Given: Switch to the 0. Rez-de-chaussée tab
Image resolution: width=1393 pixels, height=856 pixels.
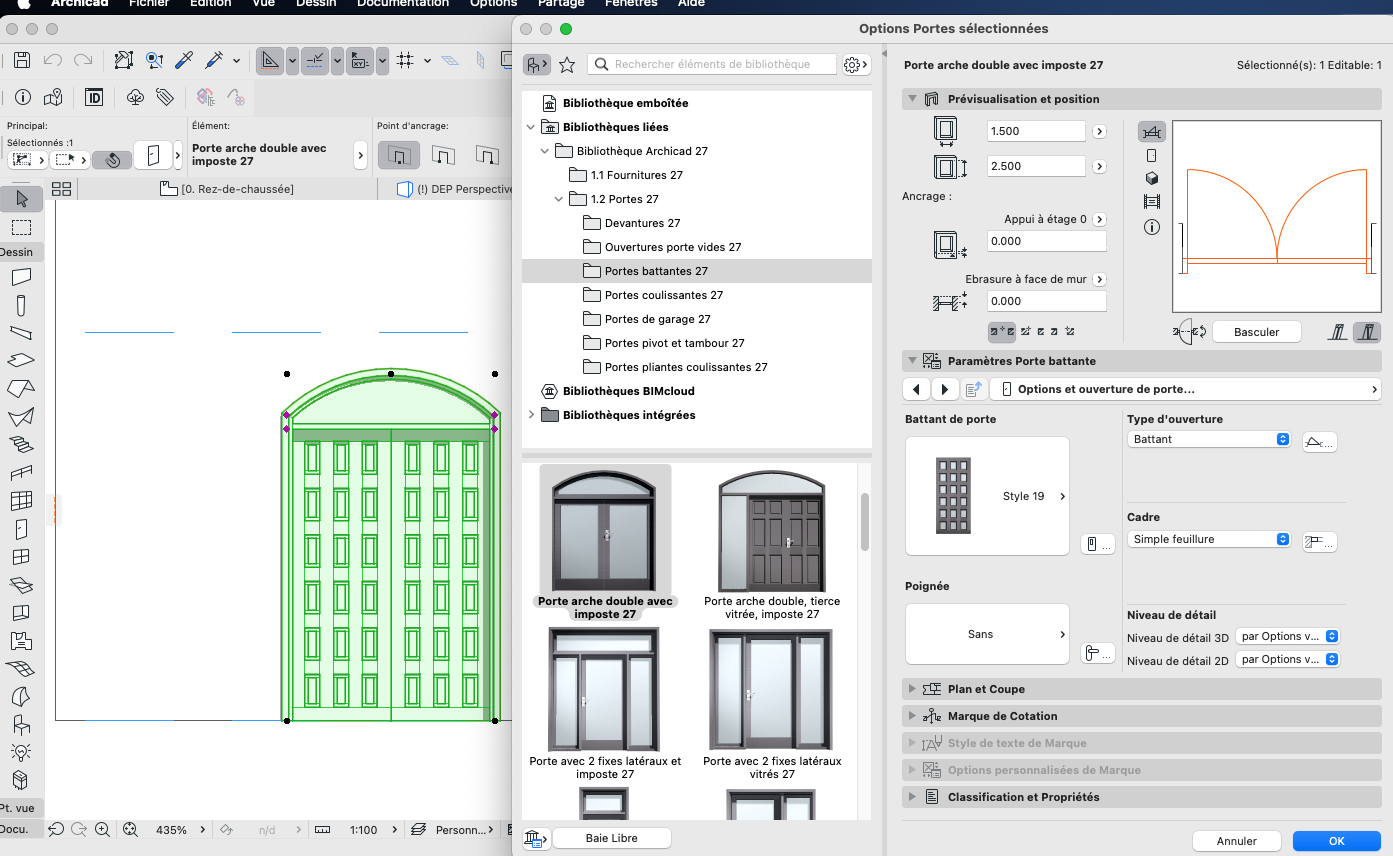Looking at the screenshot, I should click(228, 189).
